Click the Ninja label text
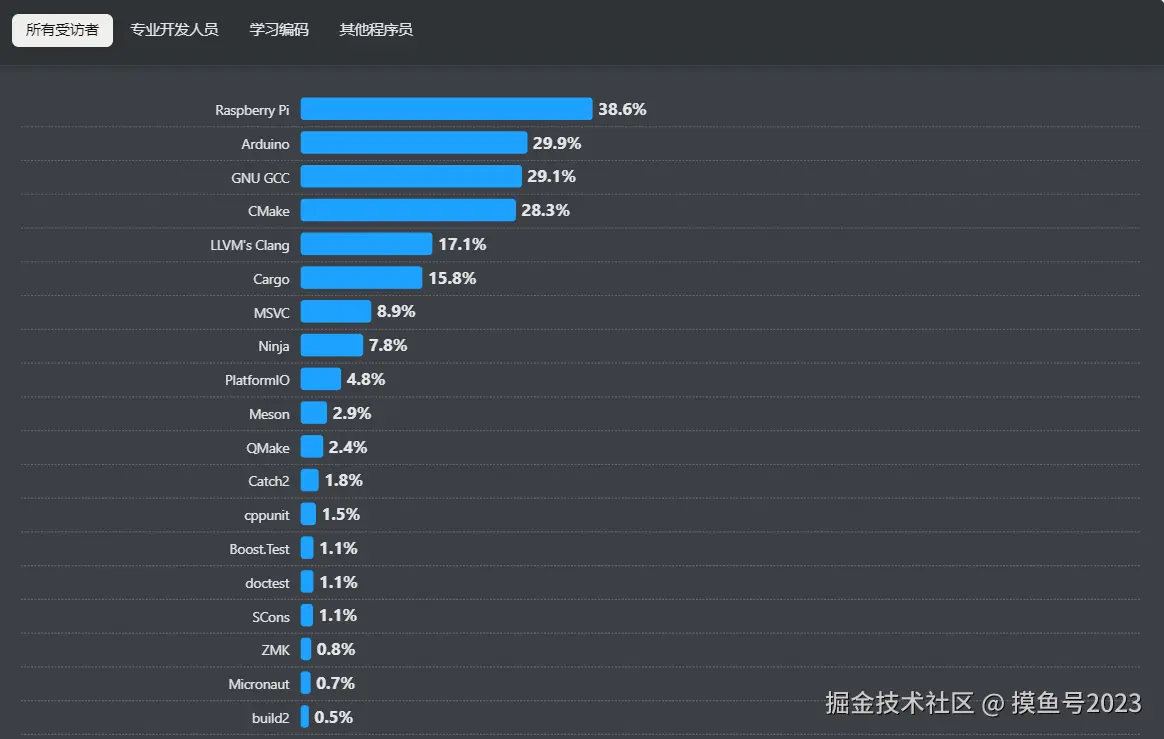The image size is (1164, 739). (274, 346)
